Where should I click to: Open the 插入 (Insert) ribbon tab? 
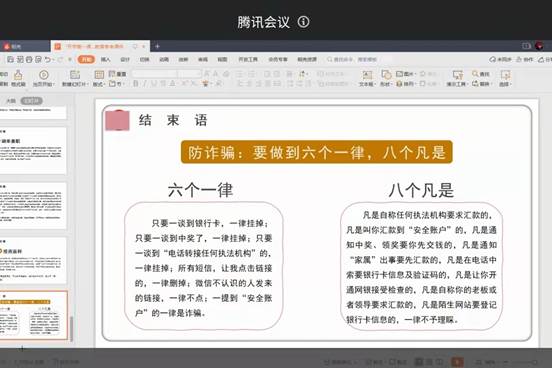pos(106,59)
